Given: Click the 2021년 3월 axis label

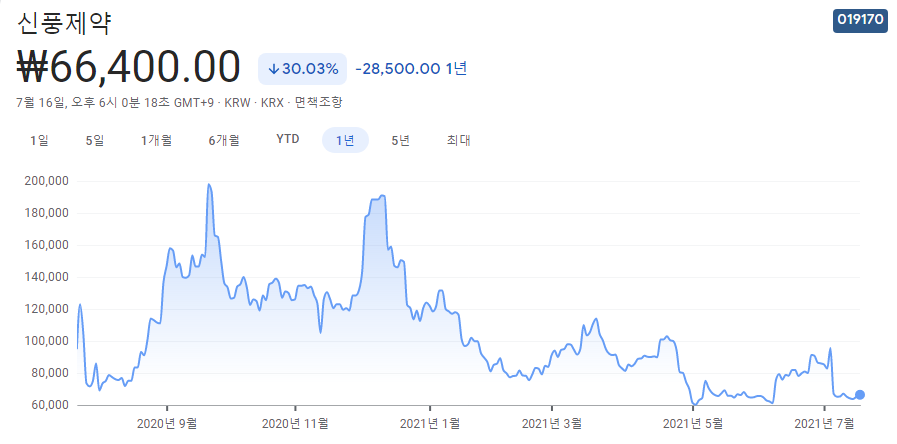Looking at the screenshot, I should click(x=552, y=423).
